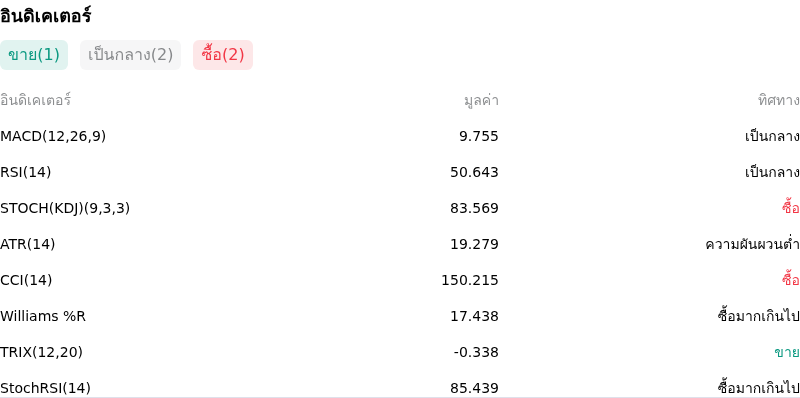800x398 pixels.
Task: Click ATR ความผันผวนต่ำ direction label
Action: pyautogui.click(x=753, y=244)
